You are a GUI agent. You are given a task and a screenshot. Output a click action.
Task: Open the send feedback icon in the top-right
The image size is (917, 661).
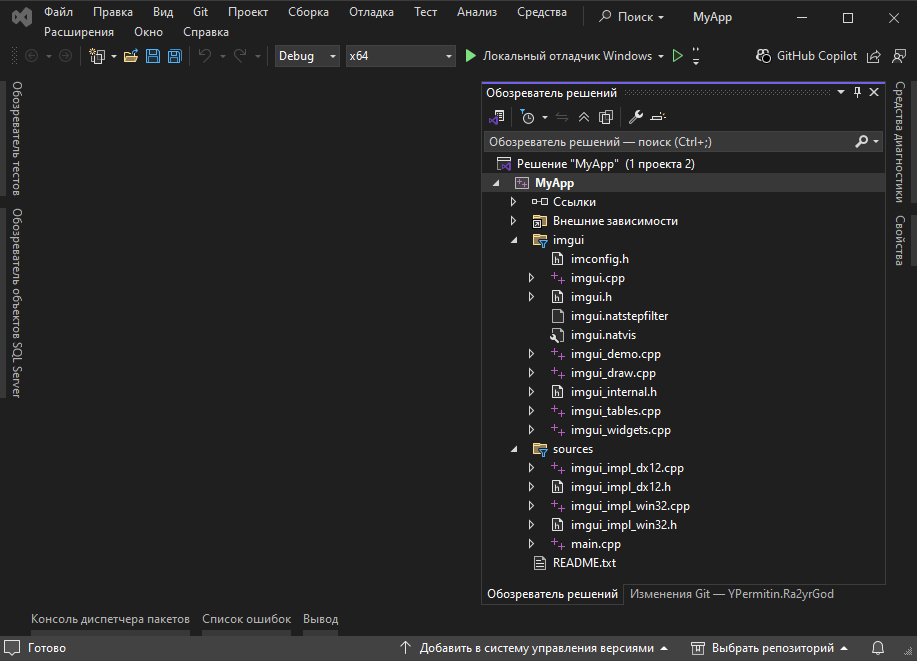pos(899,56)
